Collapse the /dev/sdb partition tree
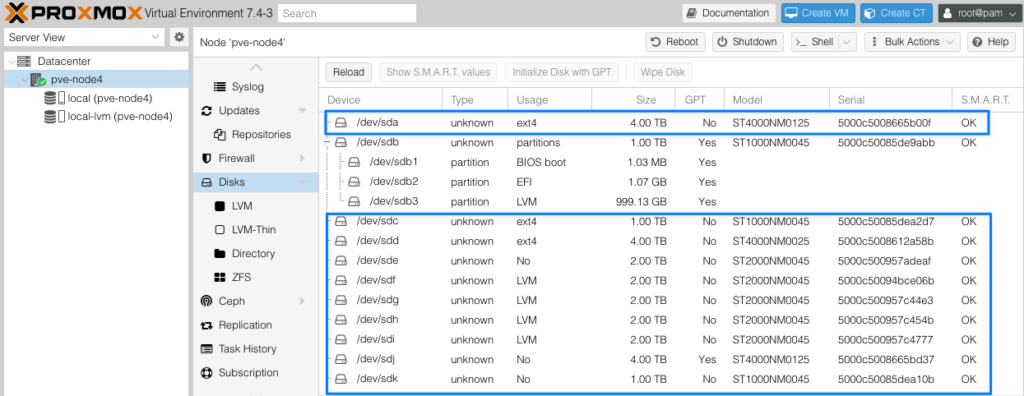This screenshot has height=396, width=1024. click(x=328, y=142)
